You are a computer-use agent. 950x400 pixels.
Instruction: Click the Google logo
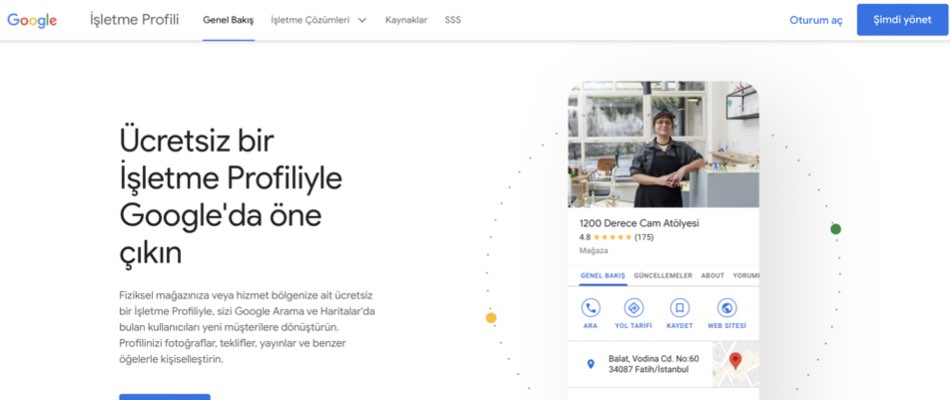tap(32, 20)
